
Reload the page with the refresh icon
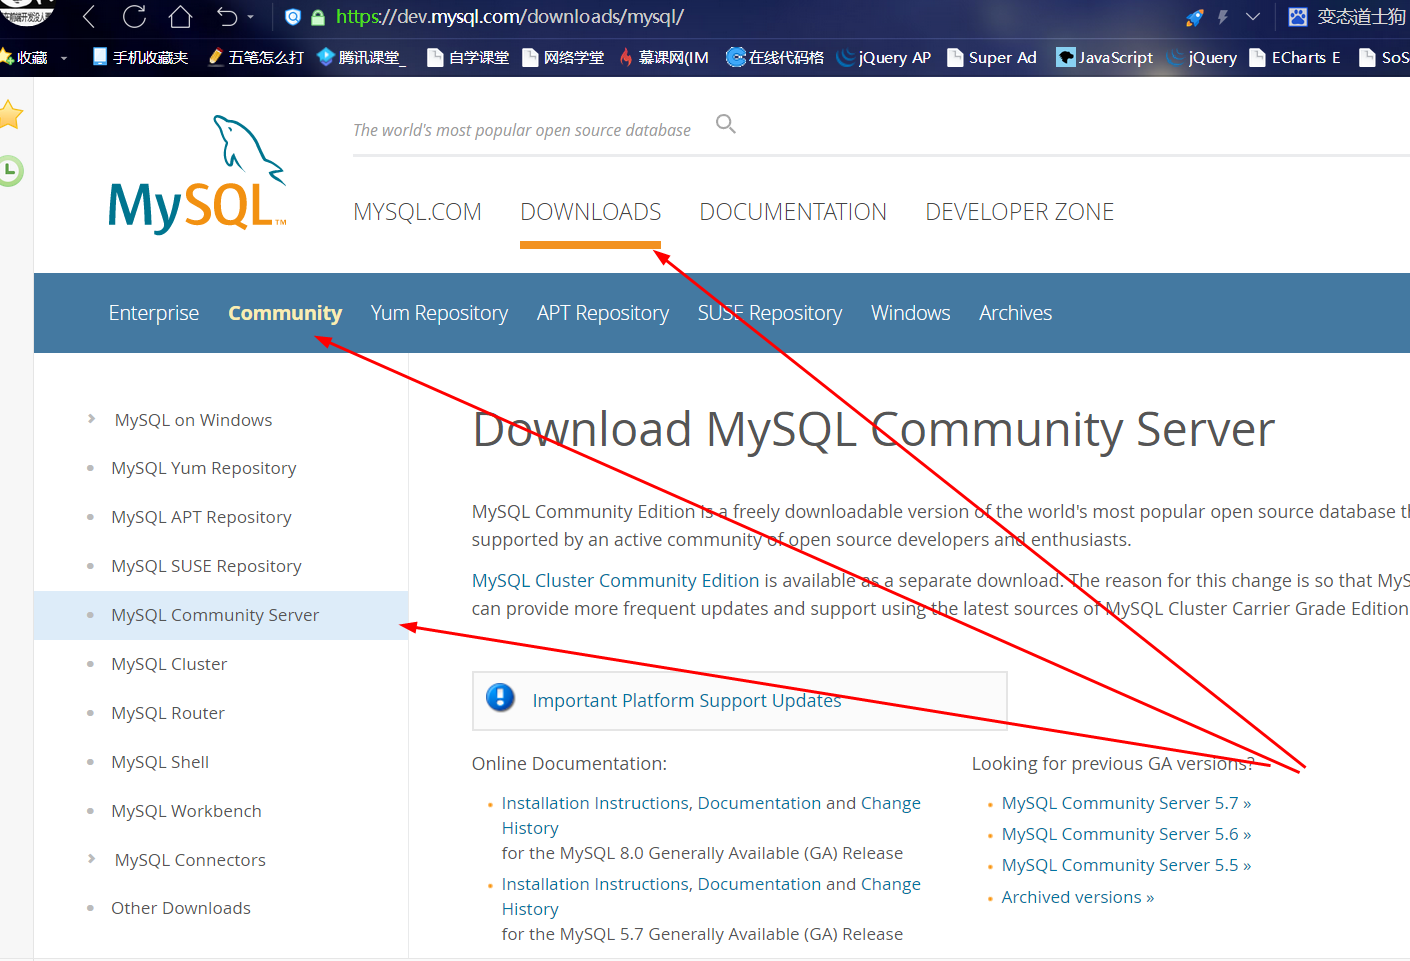134,17
